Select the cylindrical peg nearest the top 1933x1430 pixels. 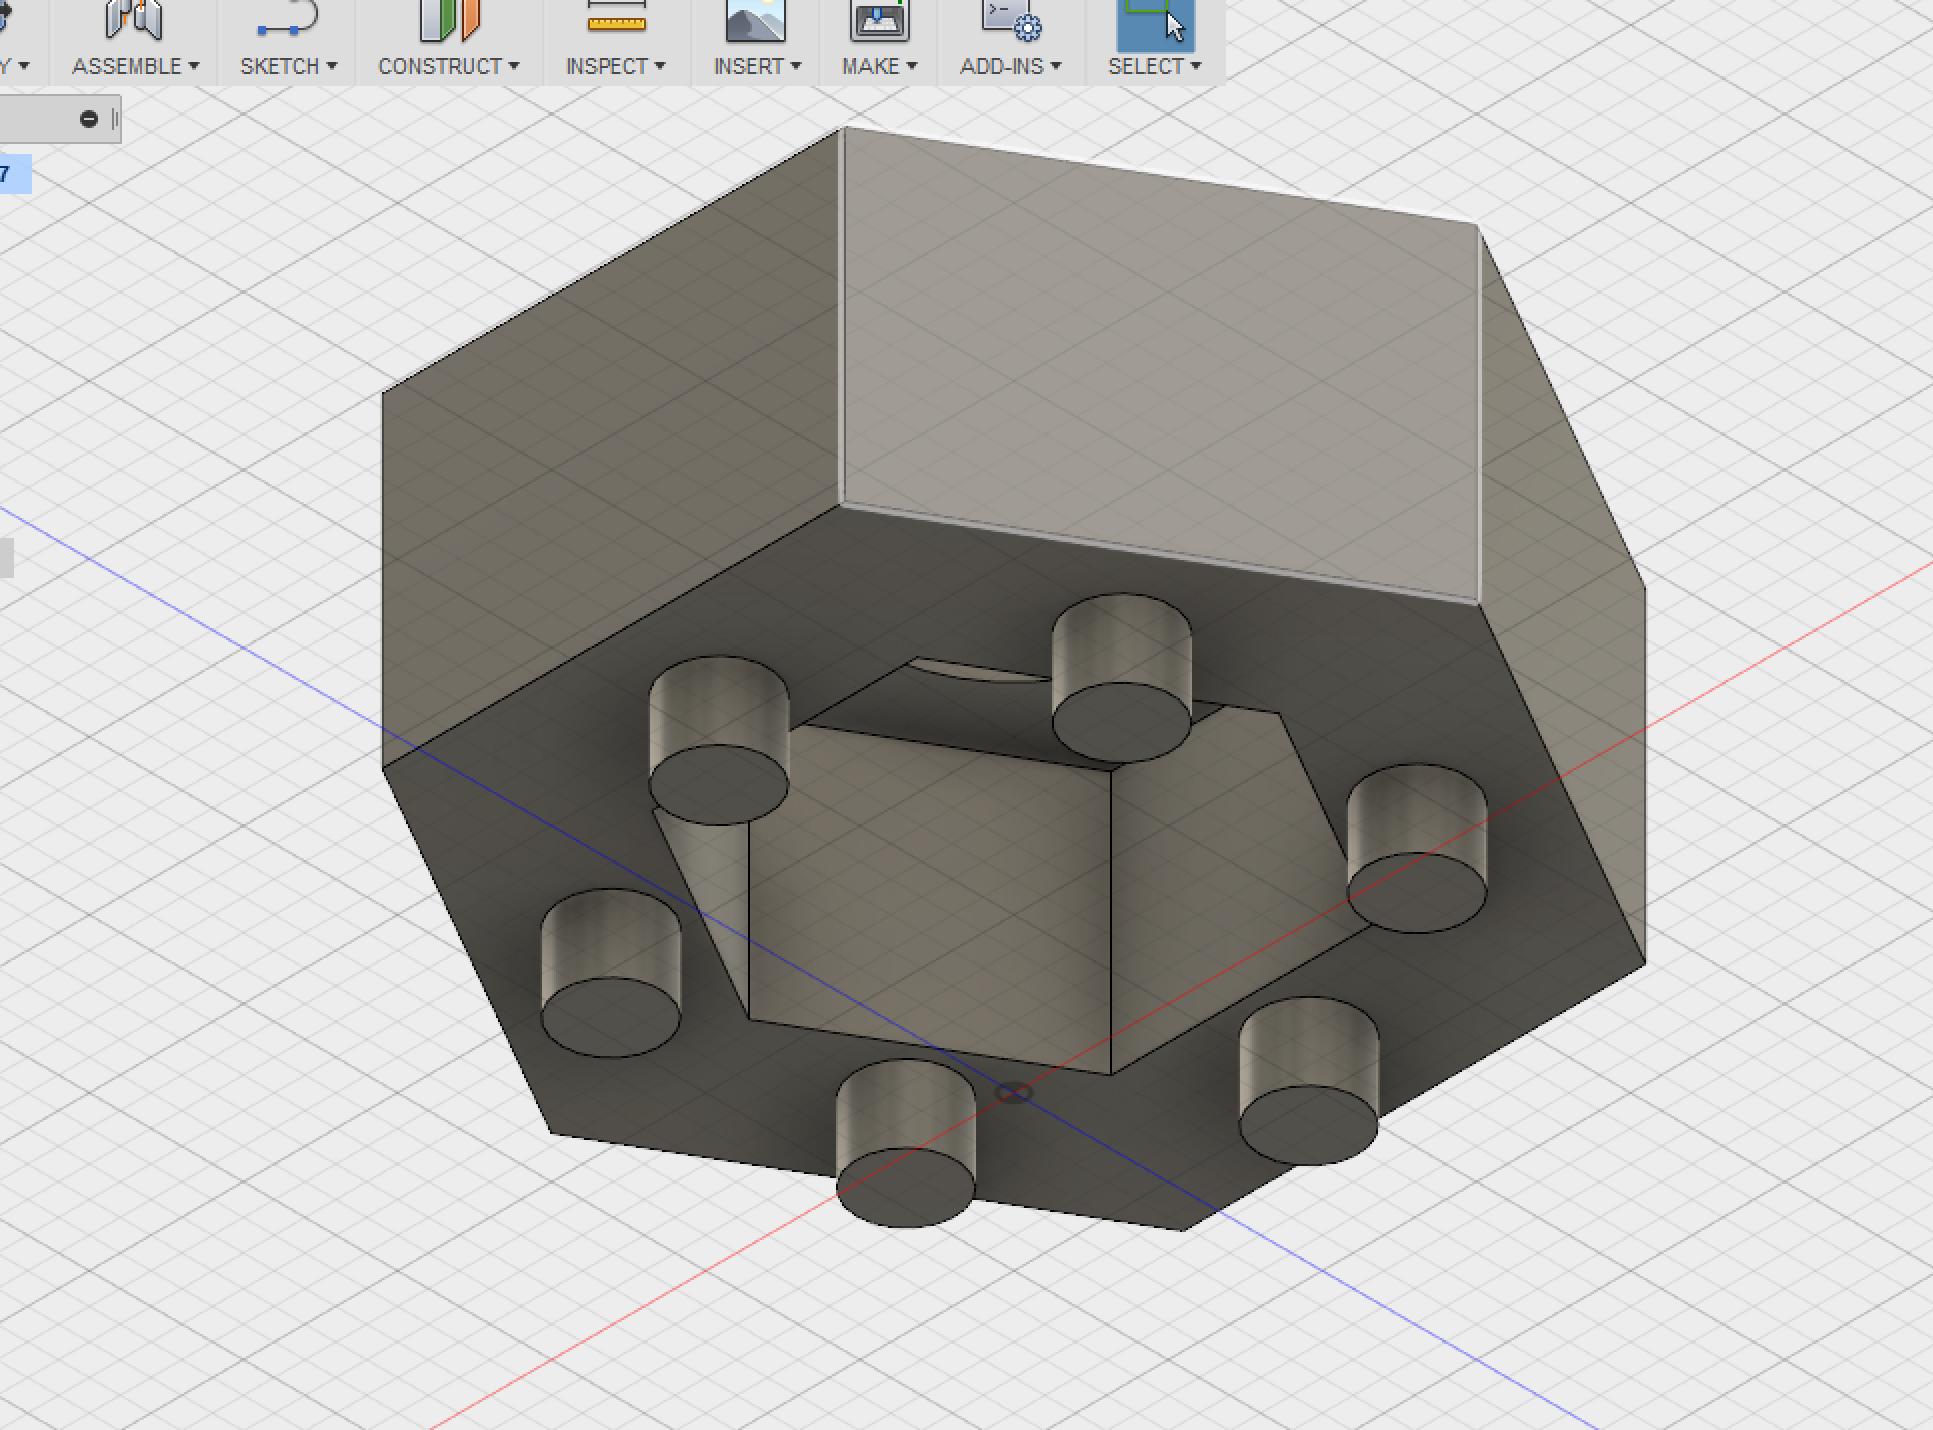pyautogui.click(x=1121, y=677)
